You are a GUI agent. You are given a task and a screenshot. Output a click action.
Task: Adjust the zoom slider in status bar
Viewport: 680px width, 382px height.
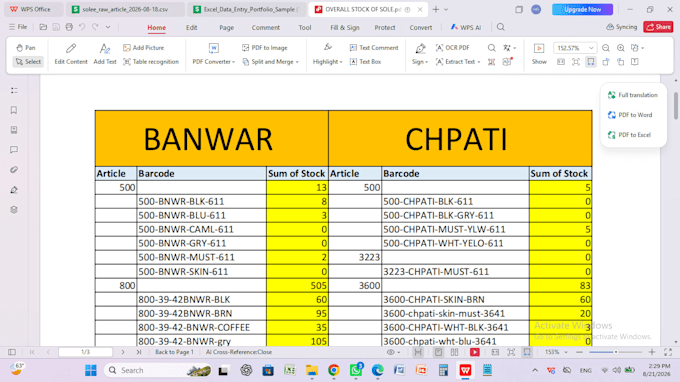615,352
